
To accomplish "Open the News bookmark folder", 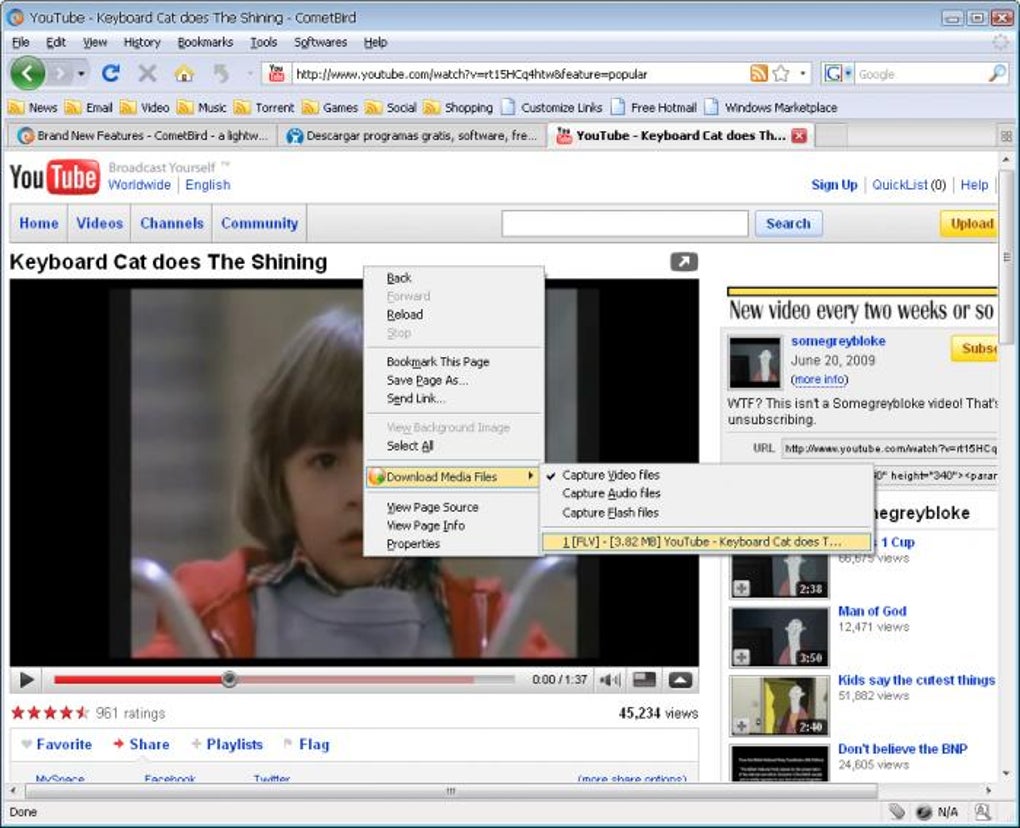I will (33, 107).
